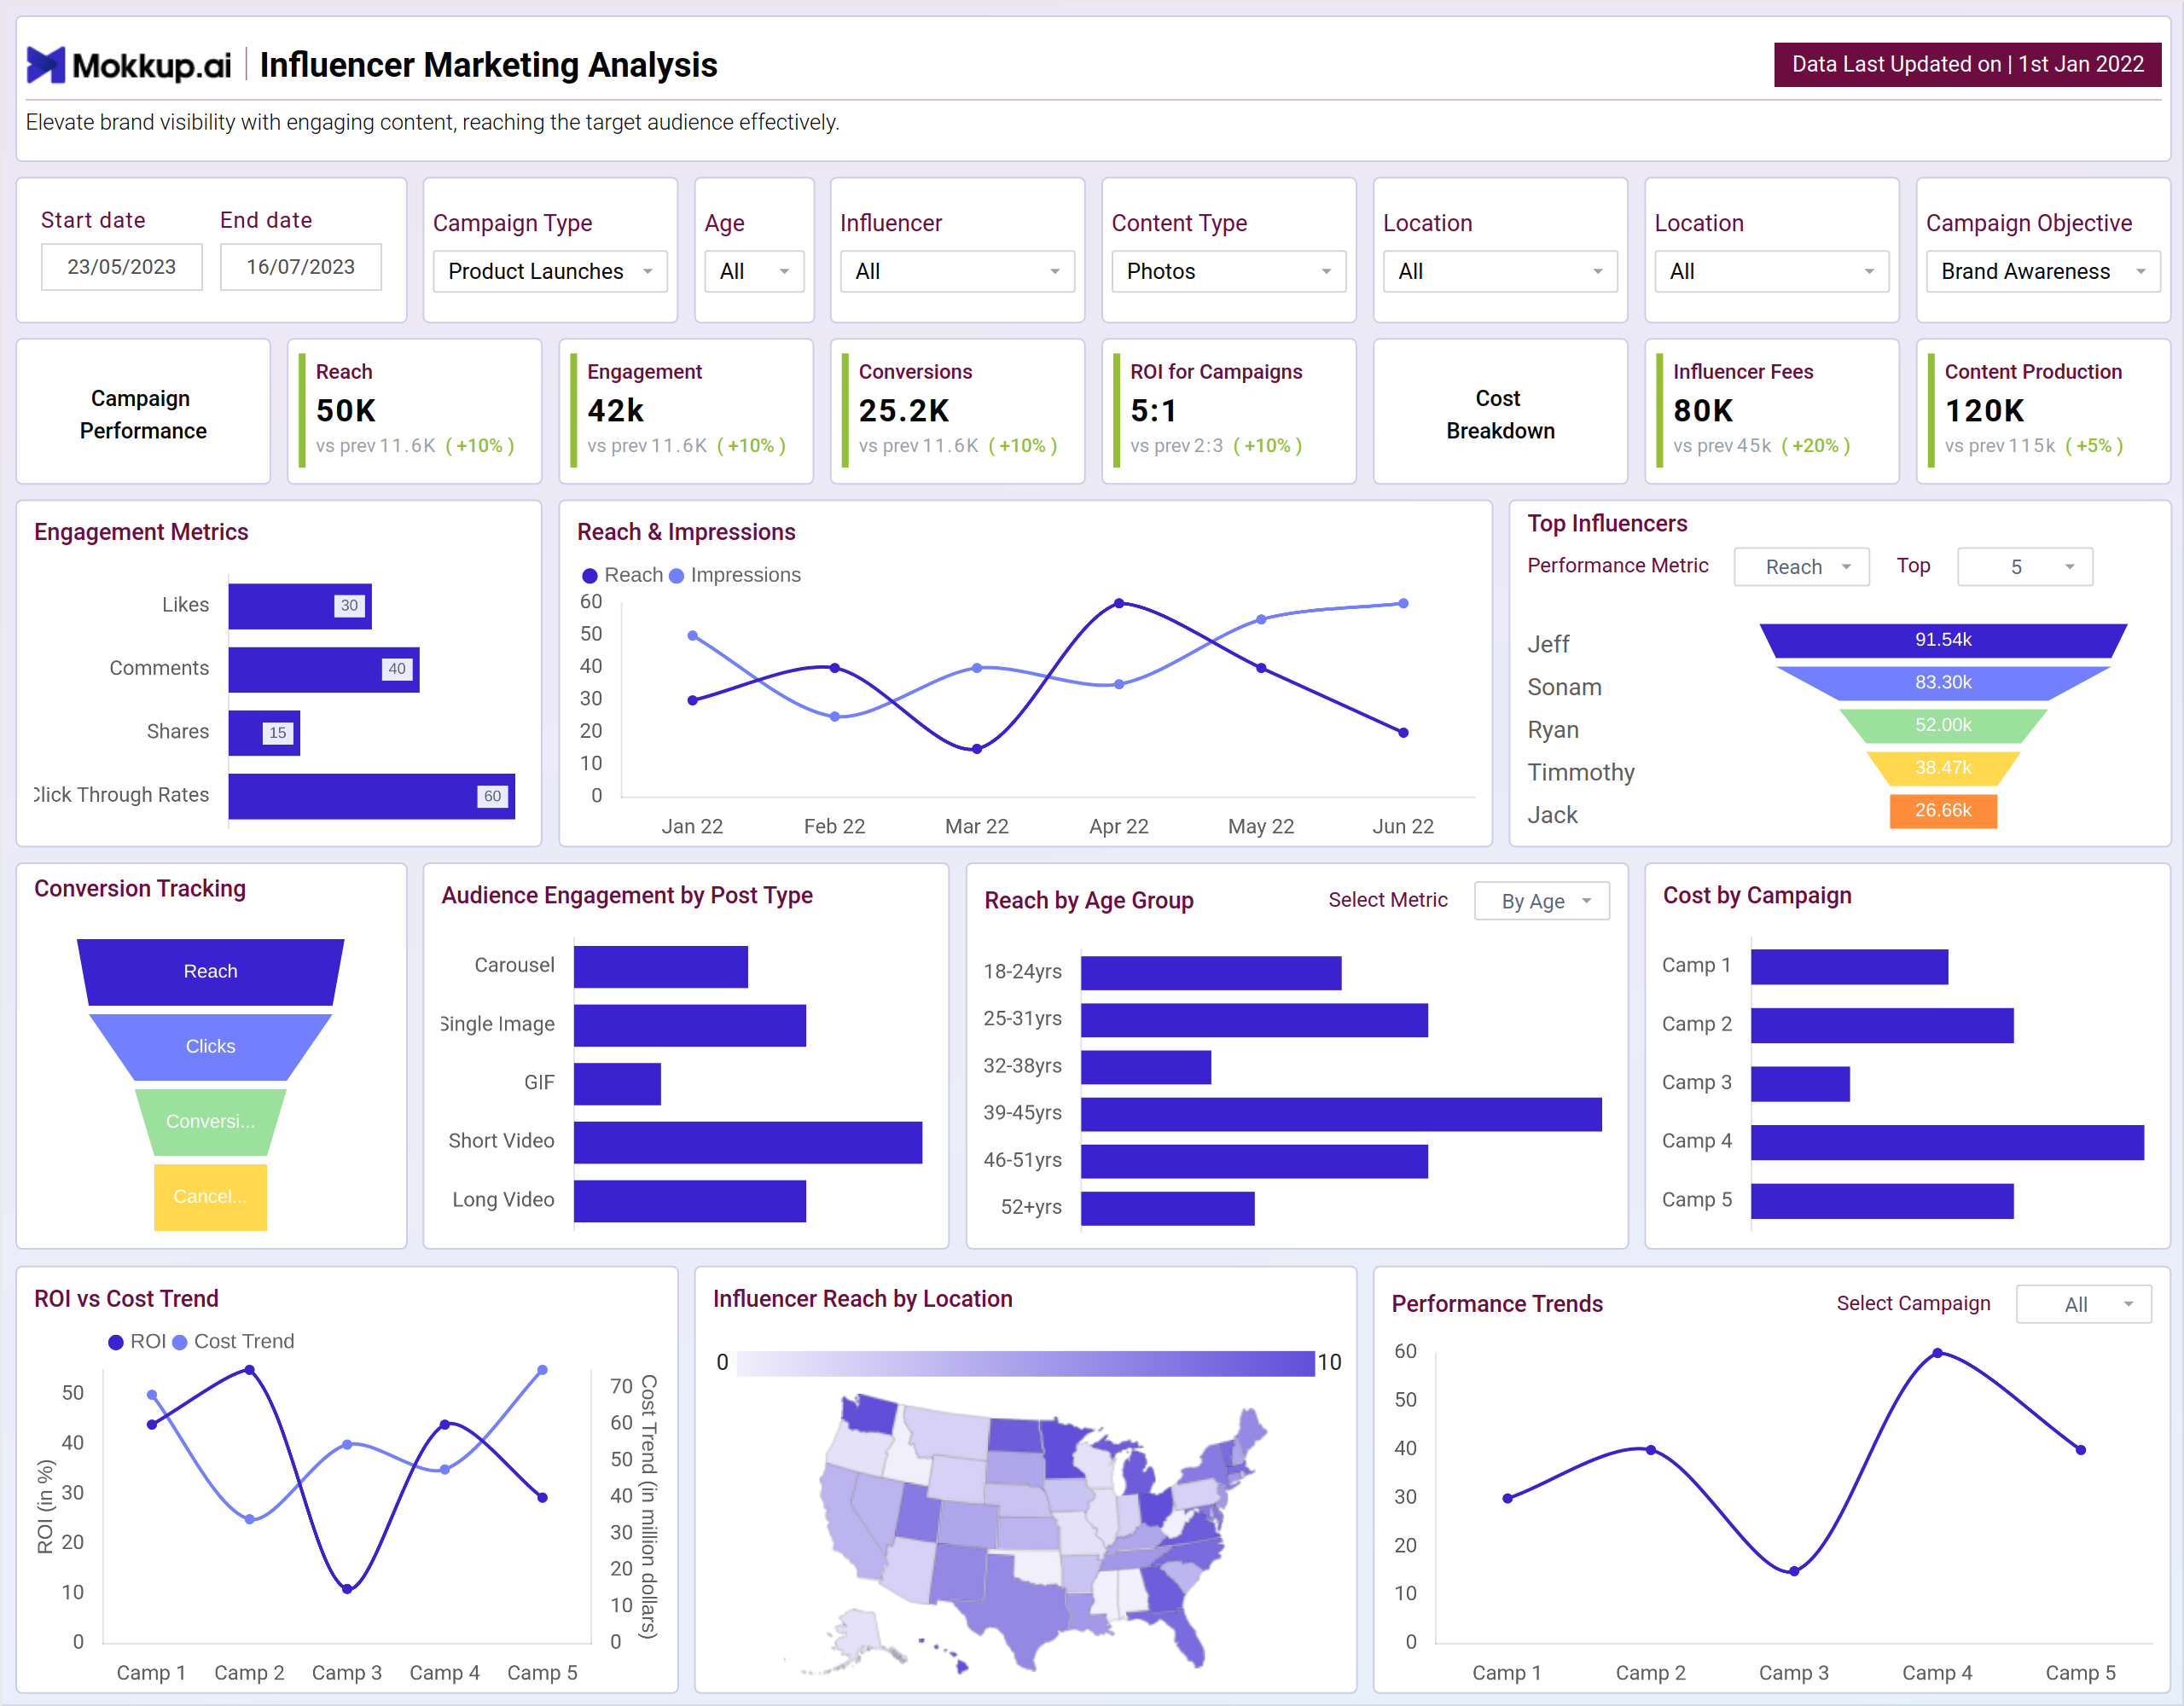Screen dimensions: 2184x1706
Task: Select Jack's orange 26.66k funnel segment
Action: click(1943, 811)
